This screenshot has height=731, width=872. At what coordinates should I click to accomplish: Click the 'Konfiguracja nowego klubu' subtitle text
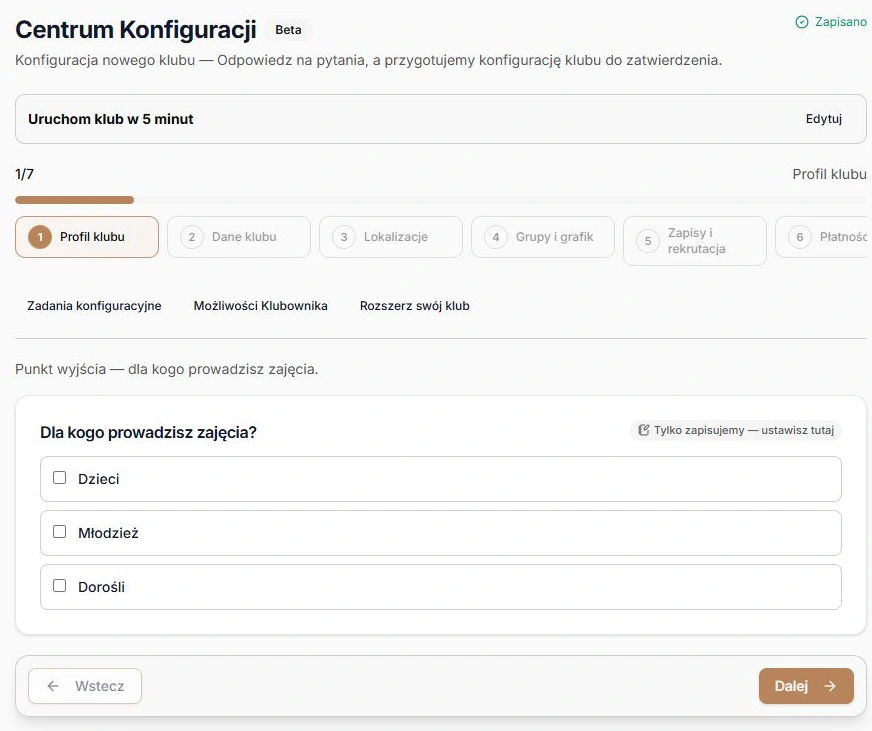click(369, 60)
